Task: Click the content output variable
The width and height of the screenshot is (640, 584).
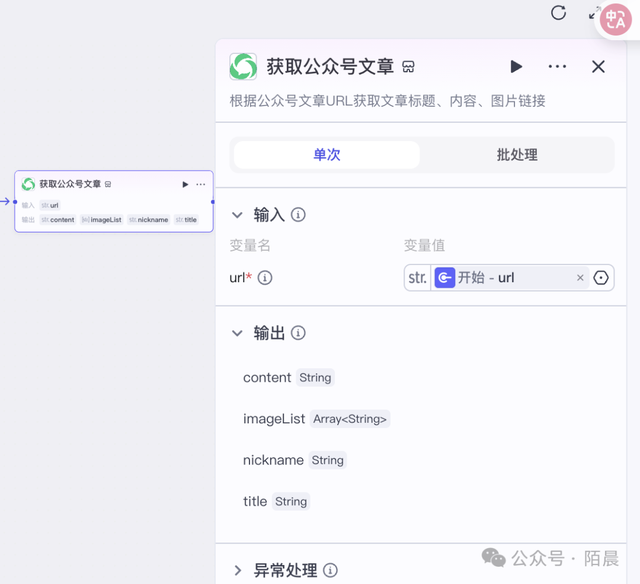Action: (x=267, y=378)
